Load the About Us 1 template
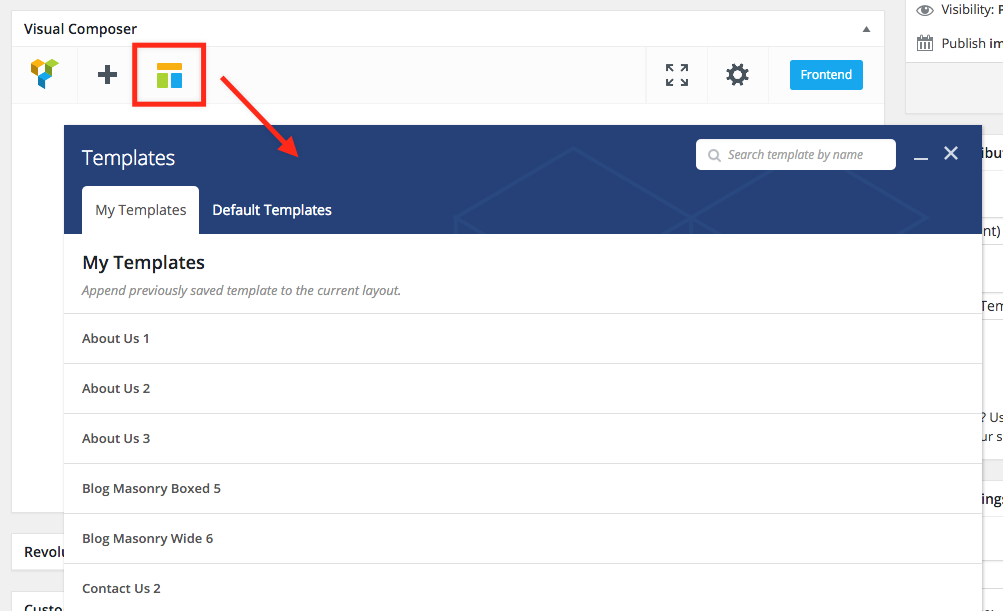 click(116, 339)
